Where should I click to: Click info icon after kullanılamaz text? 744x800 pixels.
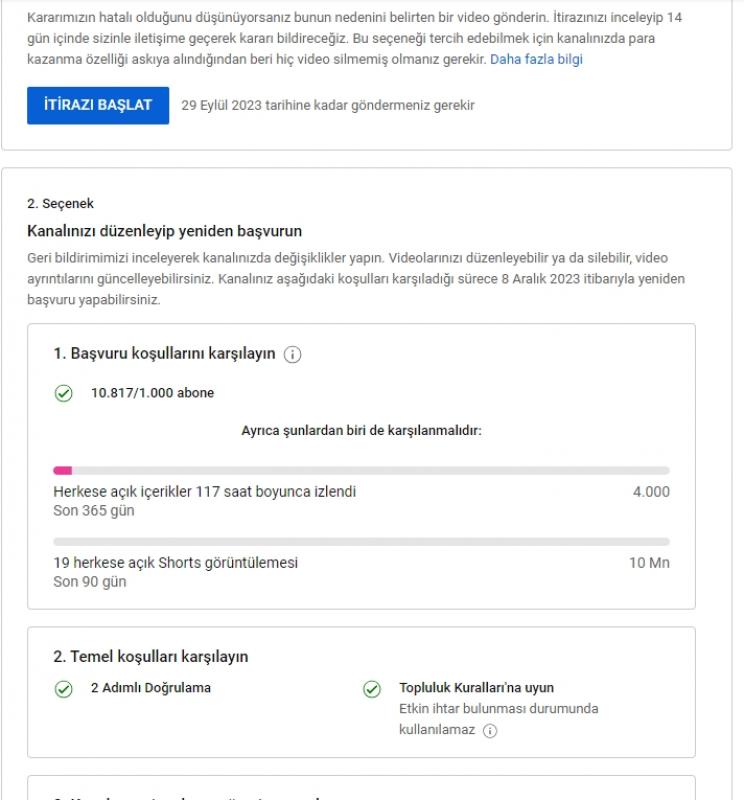point(490,731)
